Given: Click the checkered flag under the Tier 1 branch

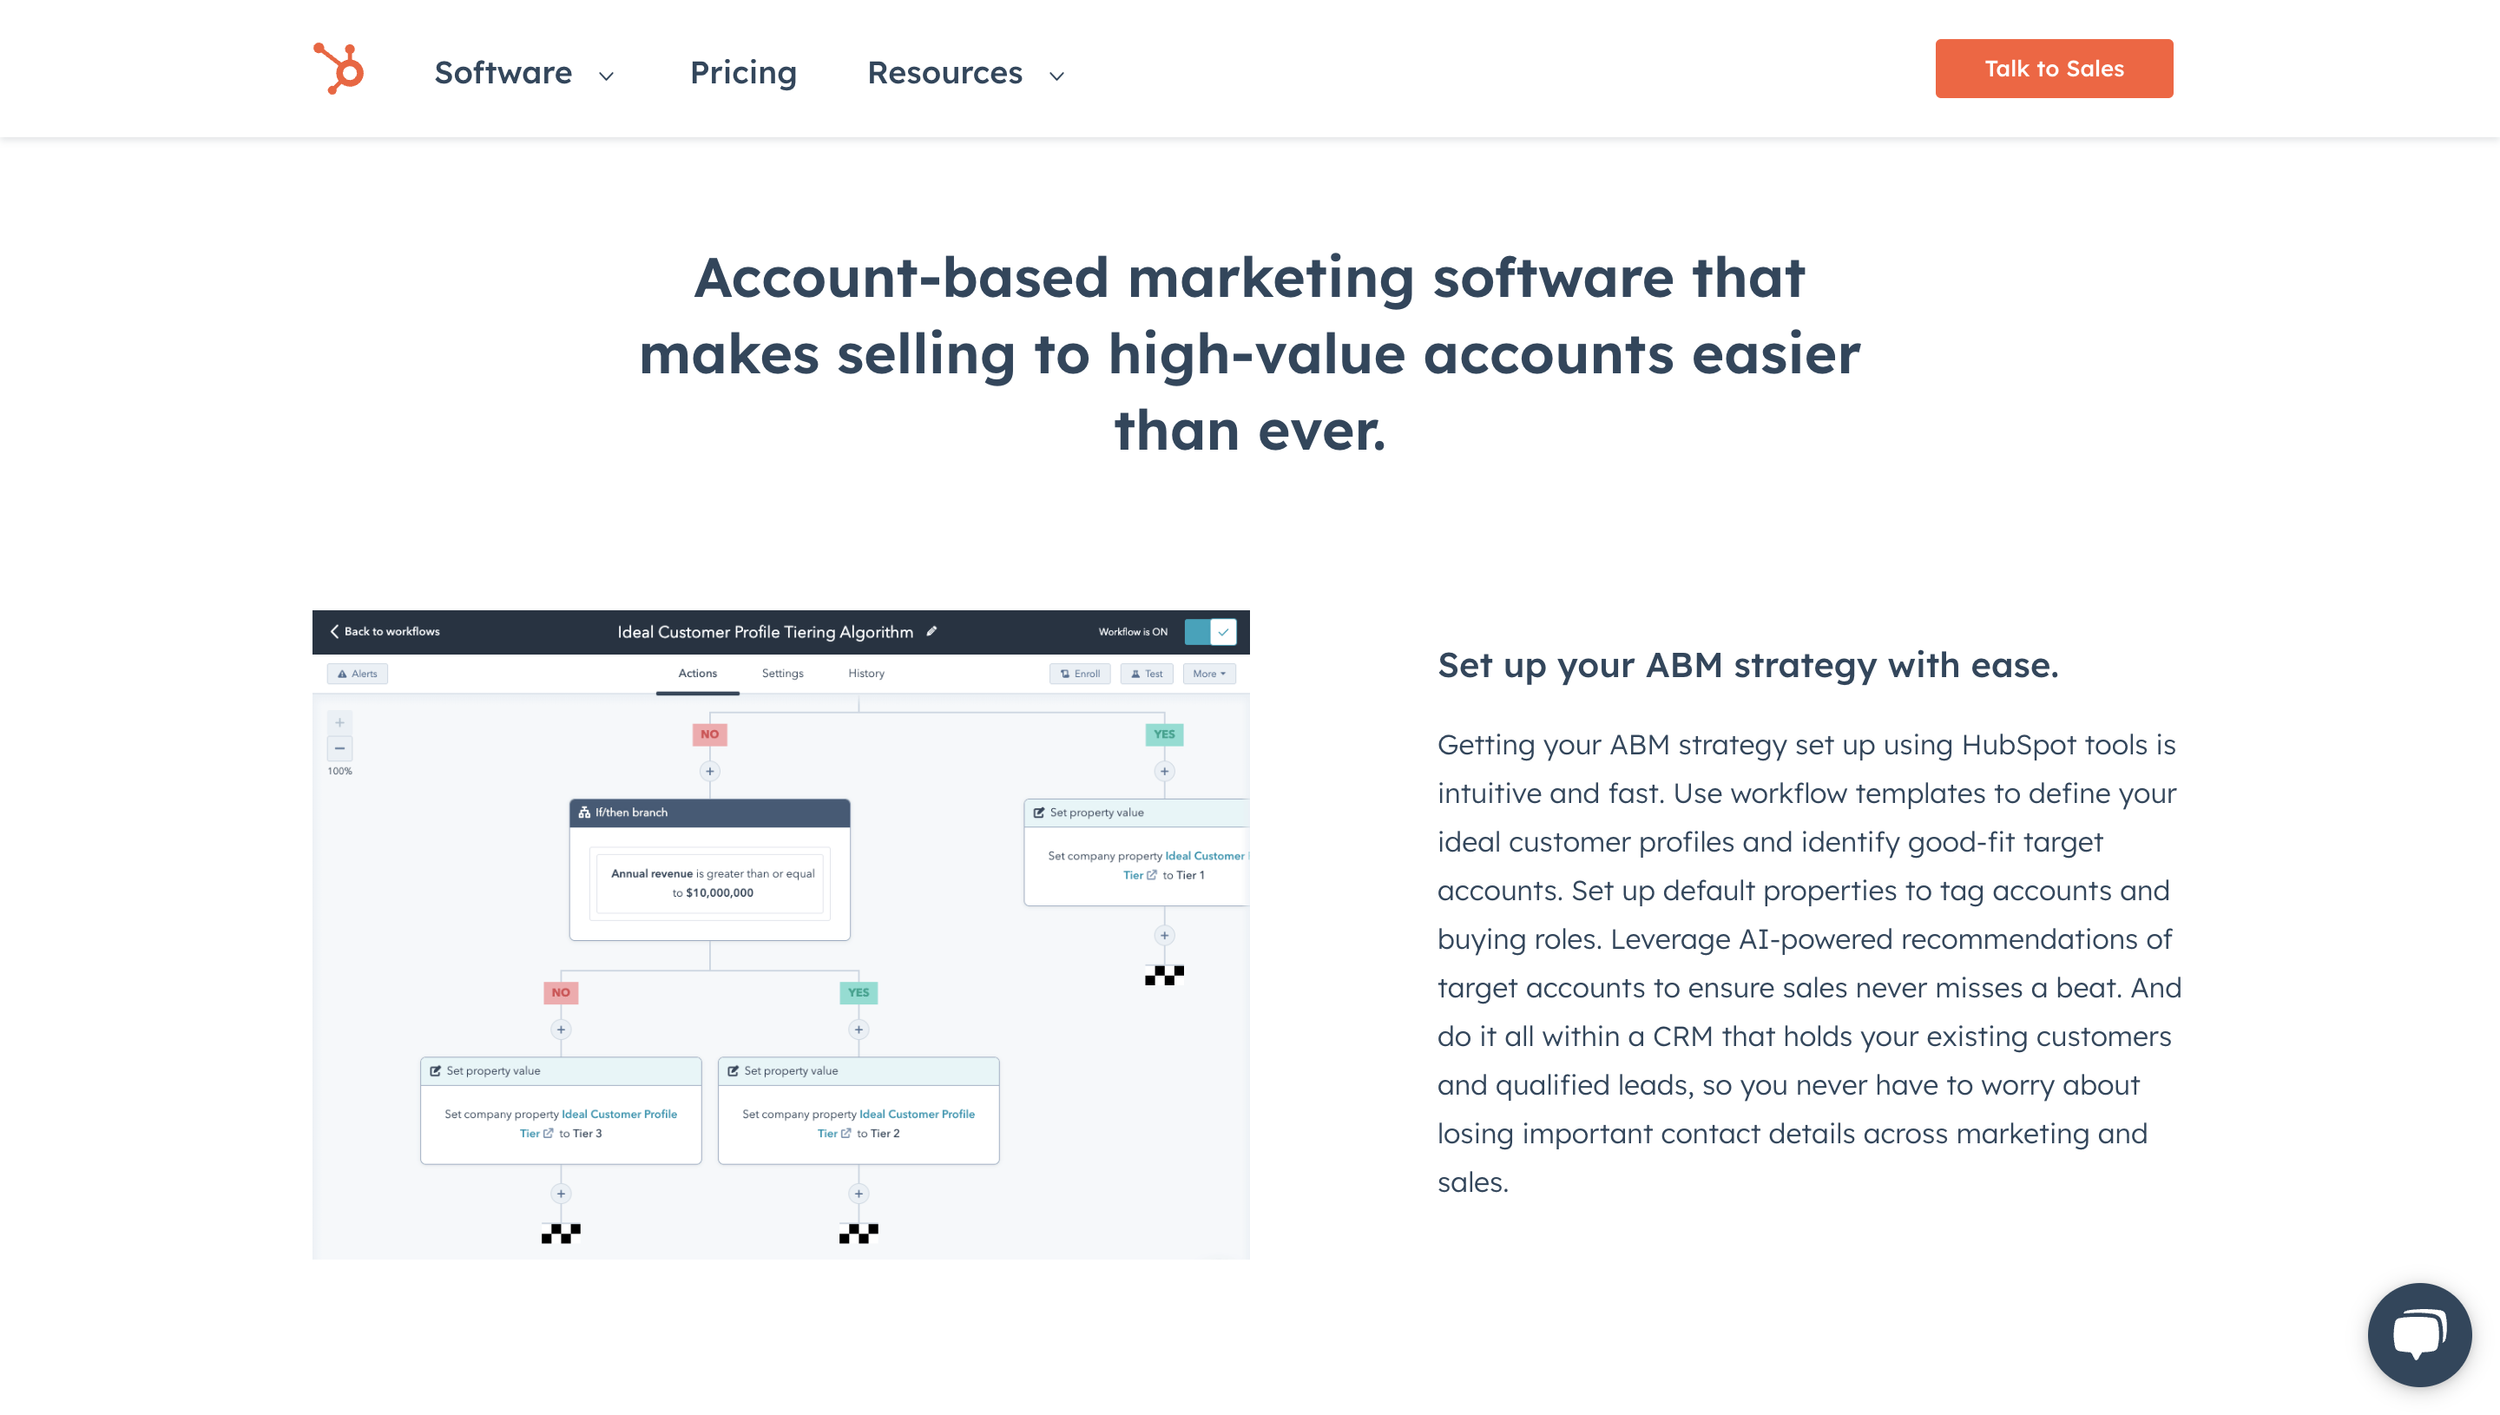Looking at the screenshot, I should [x=1164, y=975].
